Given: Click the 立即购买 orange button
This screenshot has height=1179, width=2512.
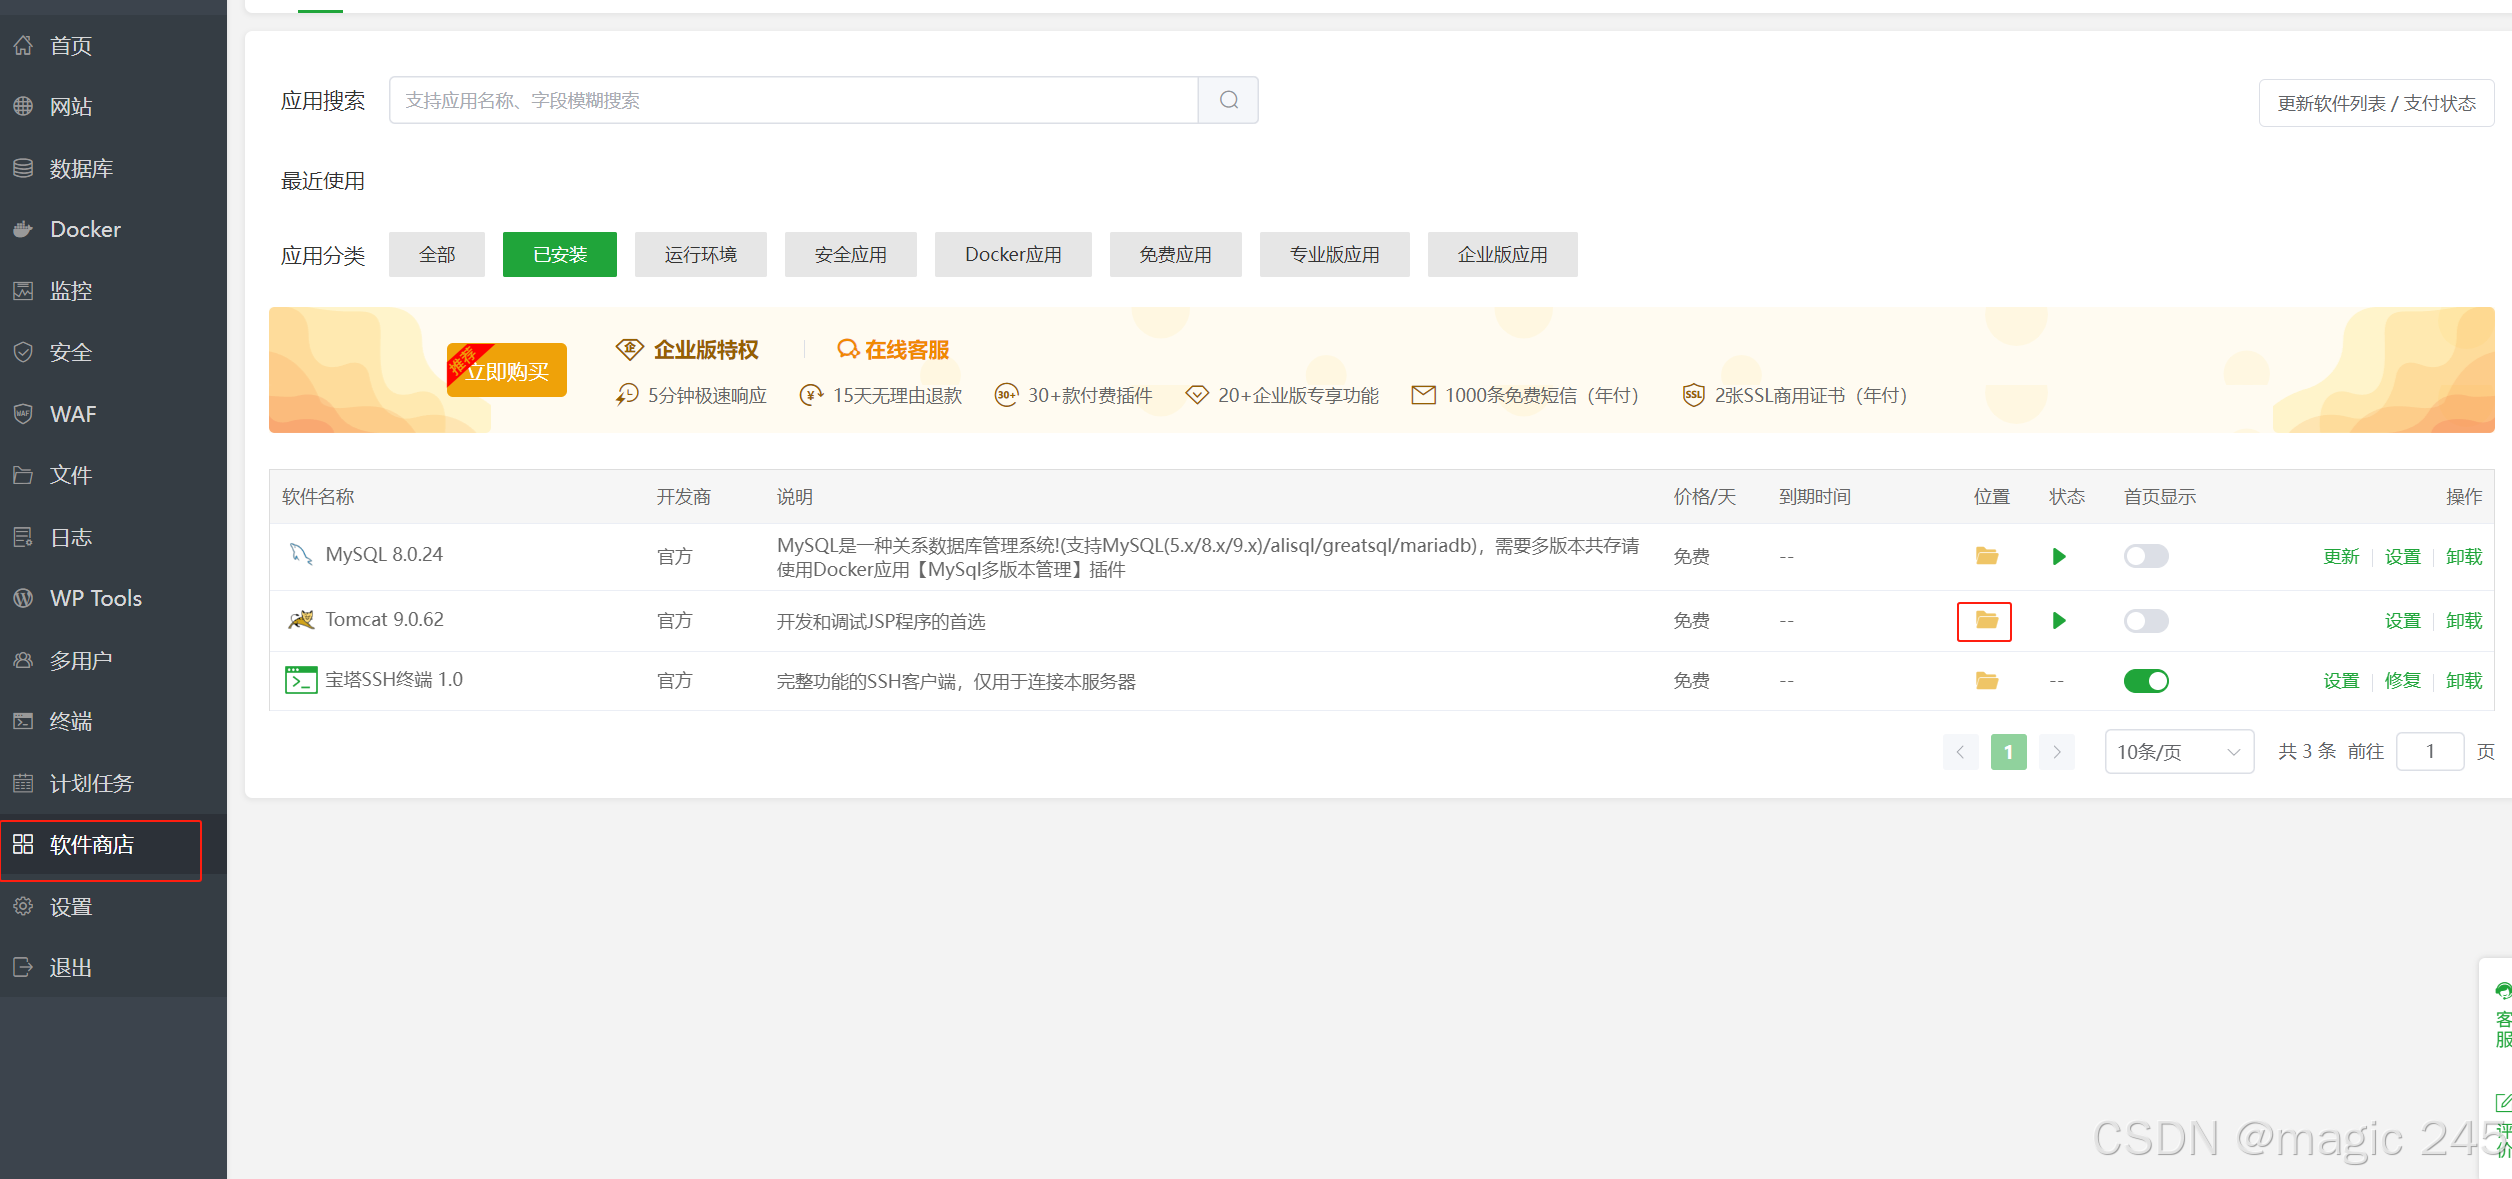Looking at the screenshot, I should click(507, 371).
